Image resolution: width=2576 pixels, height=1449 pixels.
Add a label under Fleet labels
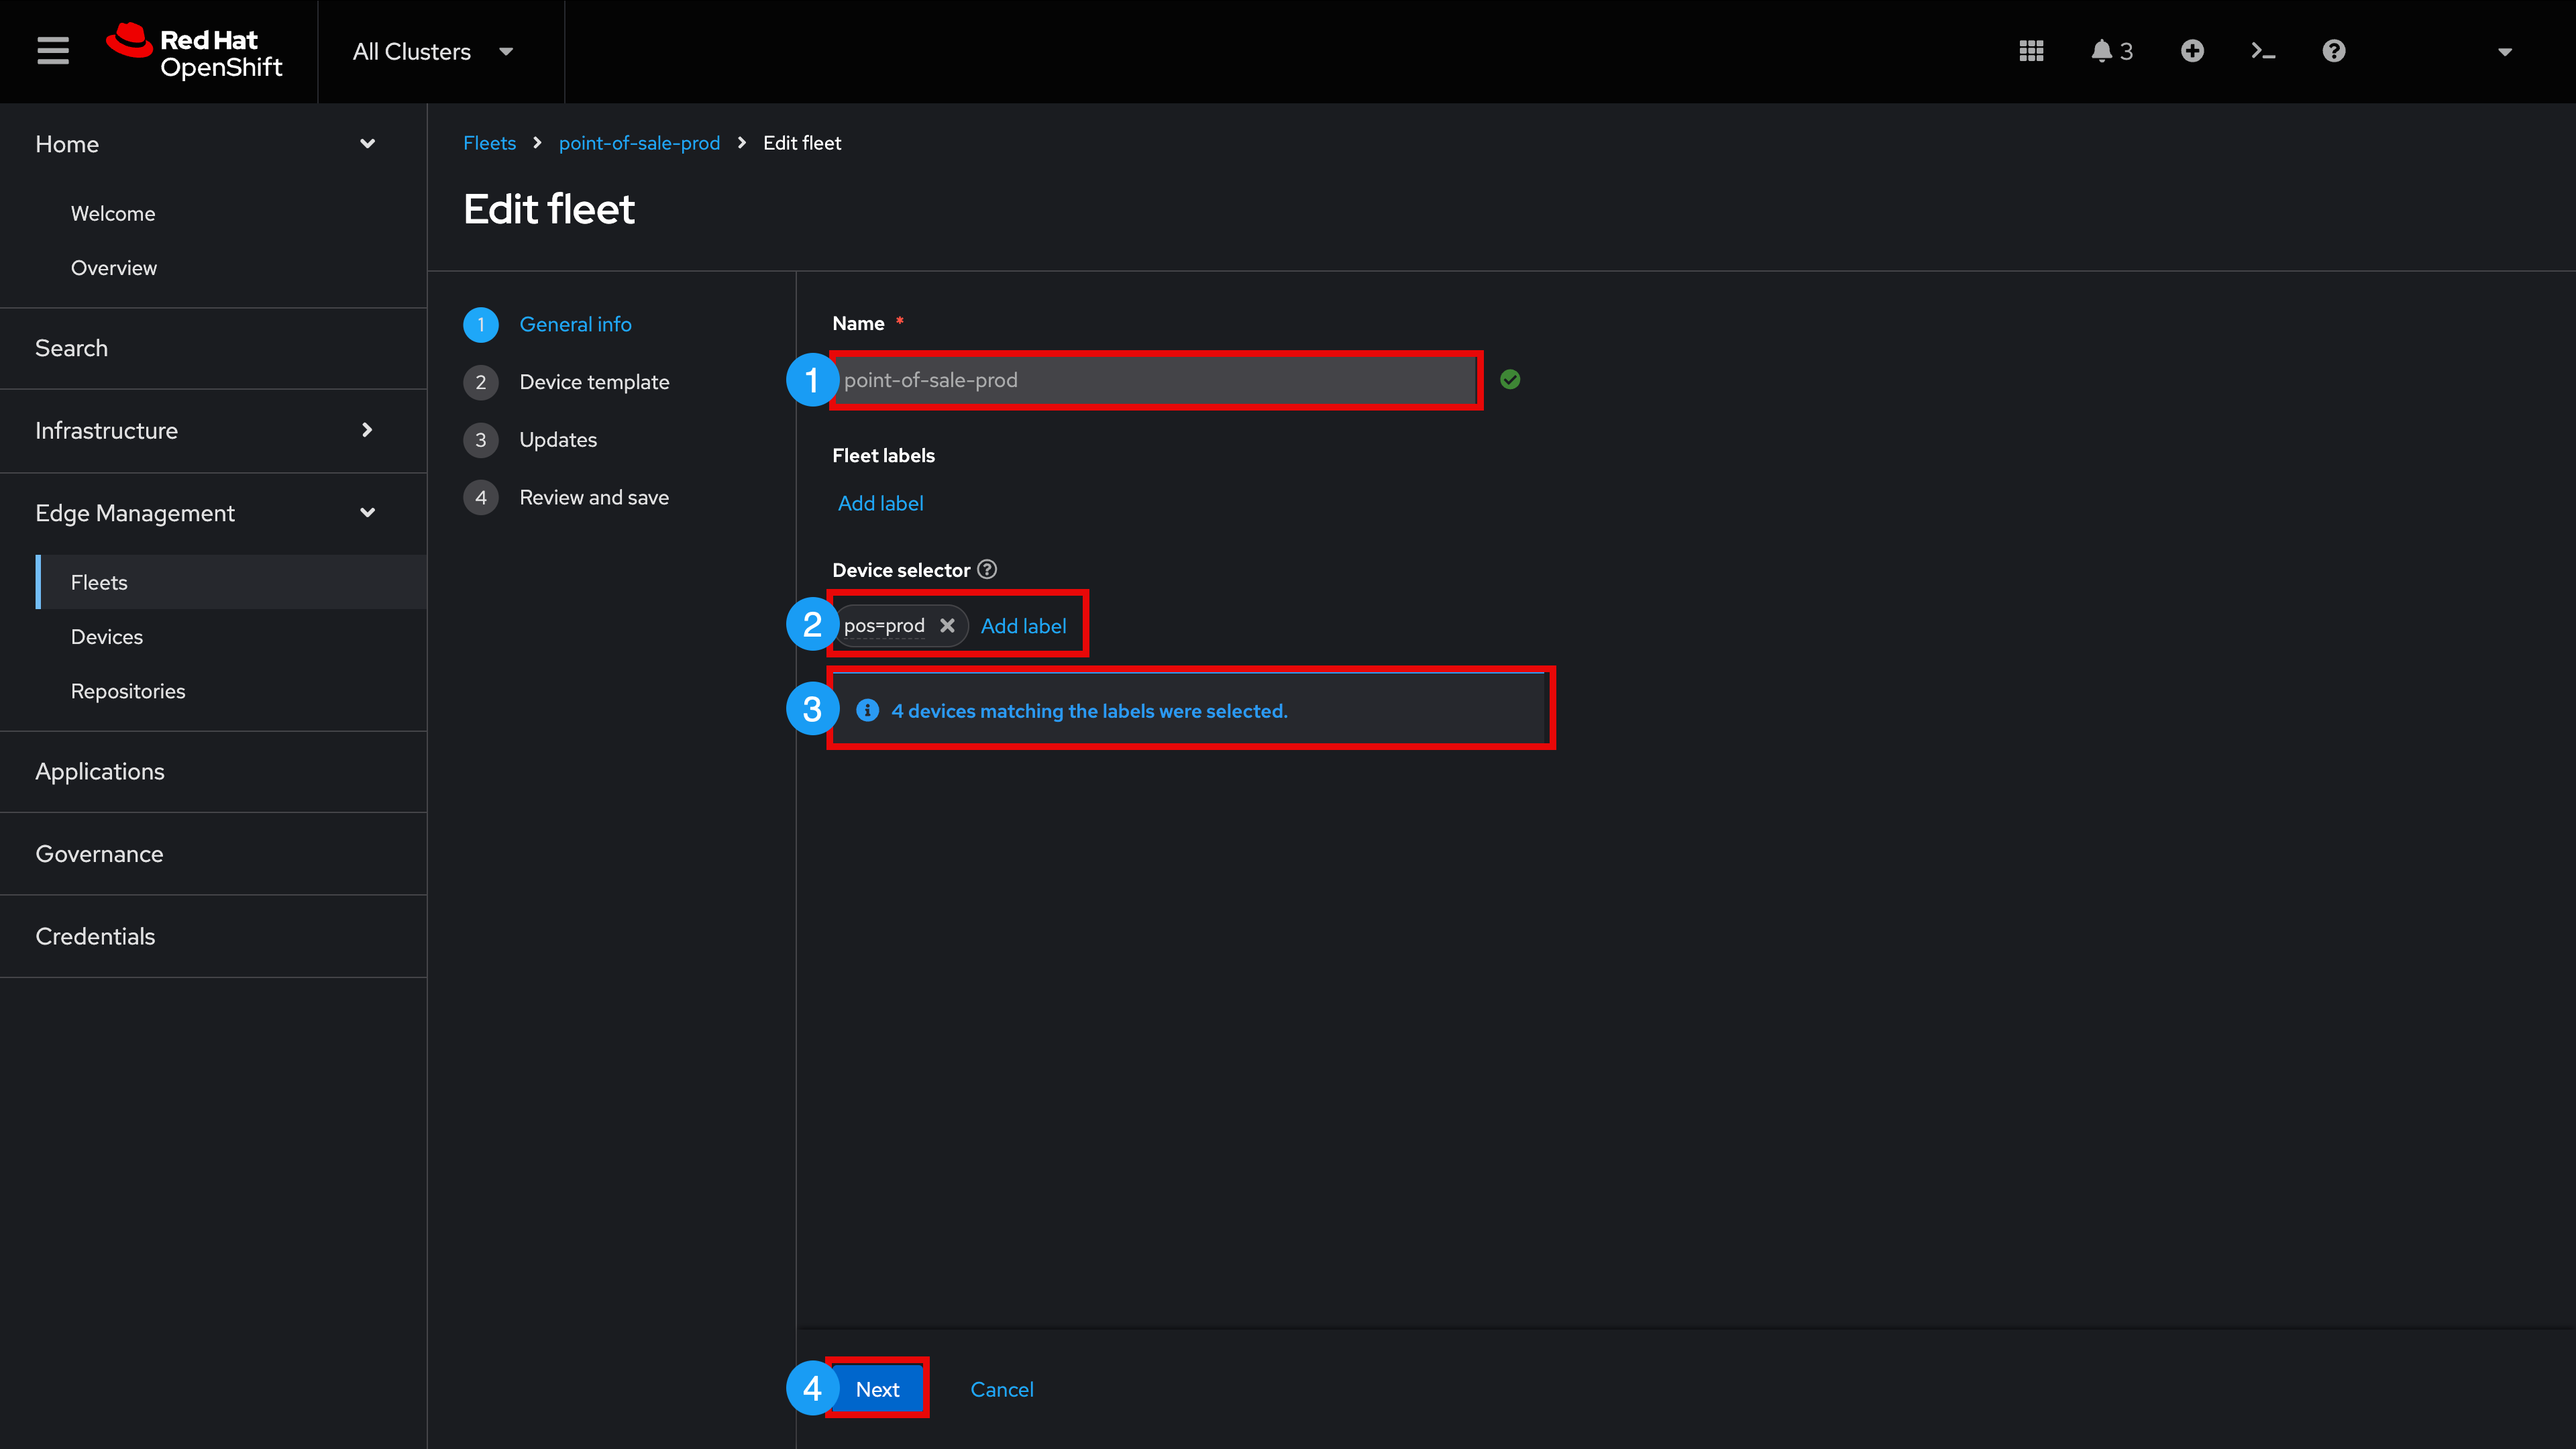880,503
